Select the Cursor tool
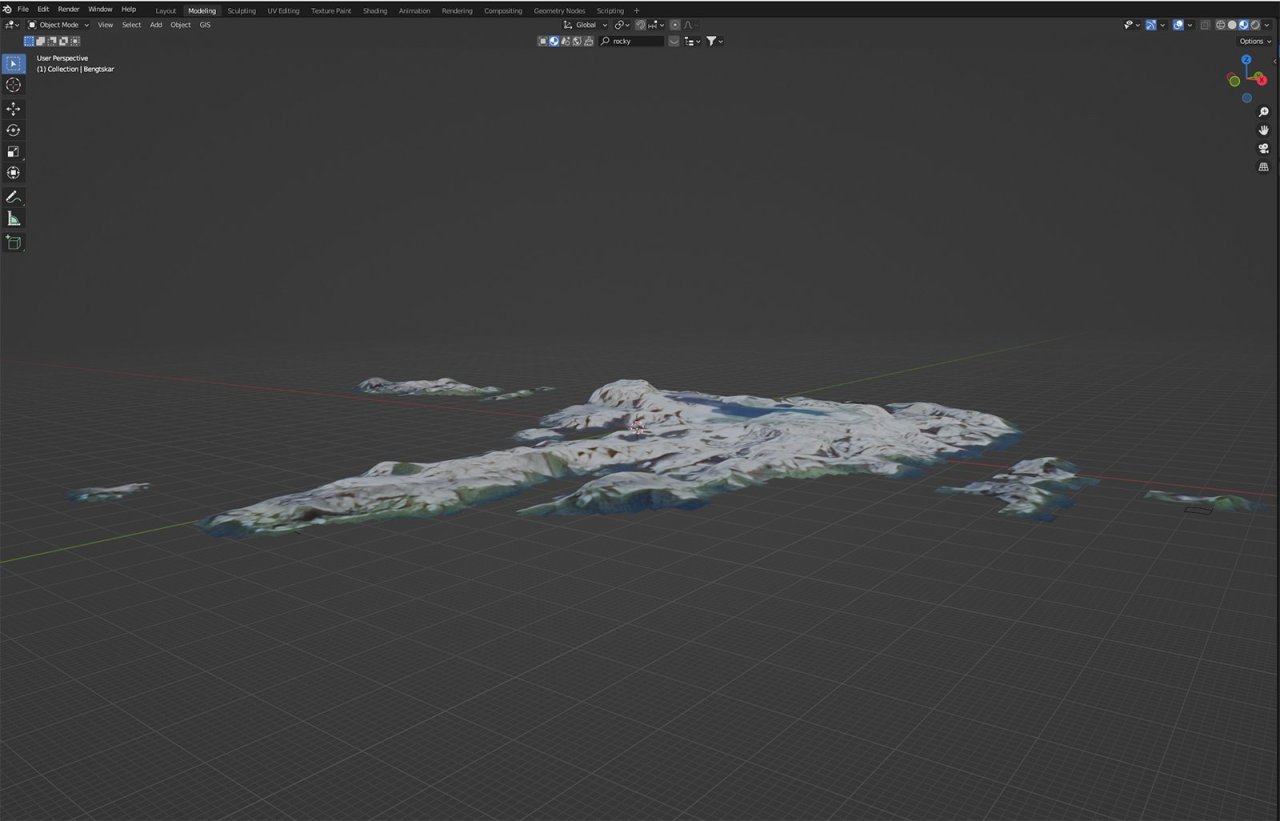Viewport: 1280px width, 821px height. pos(13,85)
